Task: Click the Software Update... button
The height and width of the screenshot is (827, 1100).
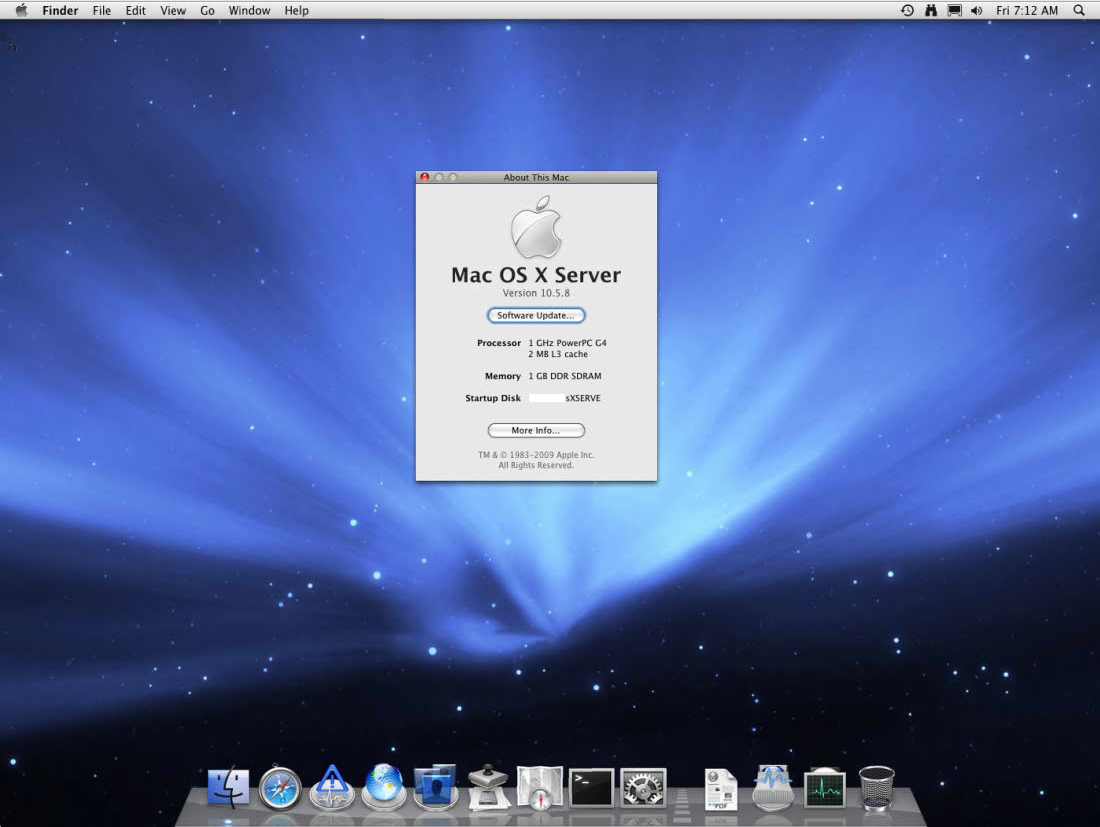Action: (x=536, y=315)
